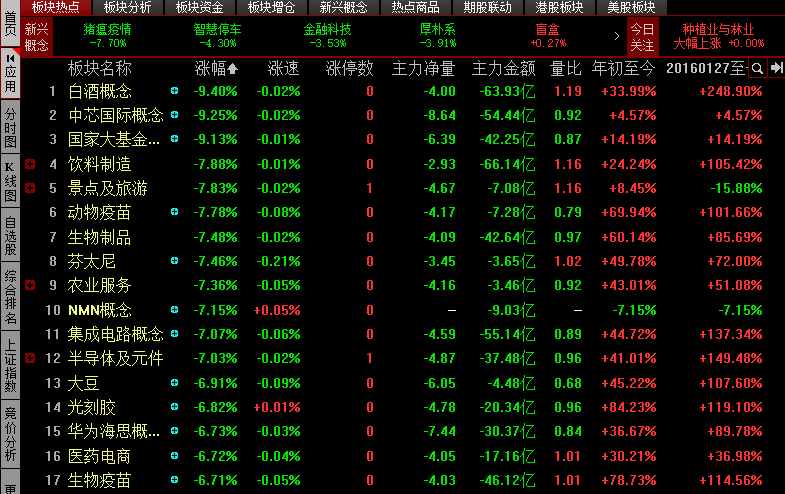Open K线图 in the left sidebar
Viewport: 785px width, 494px height.
point(10,182)
